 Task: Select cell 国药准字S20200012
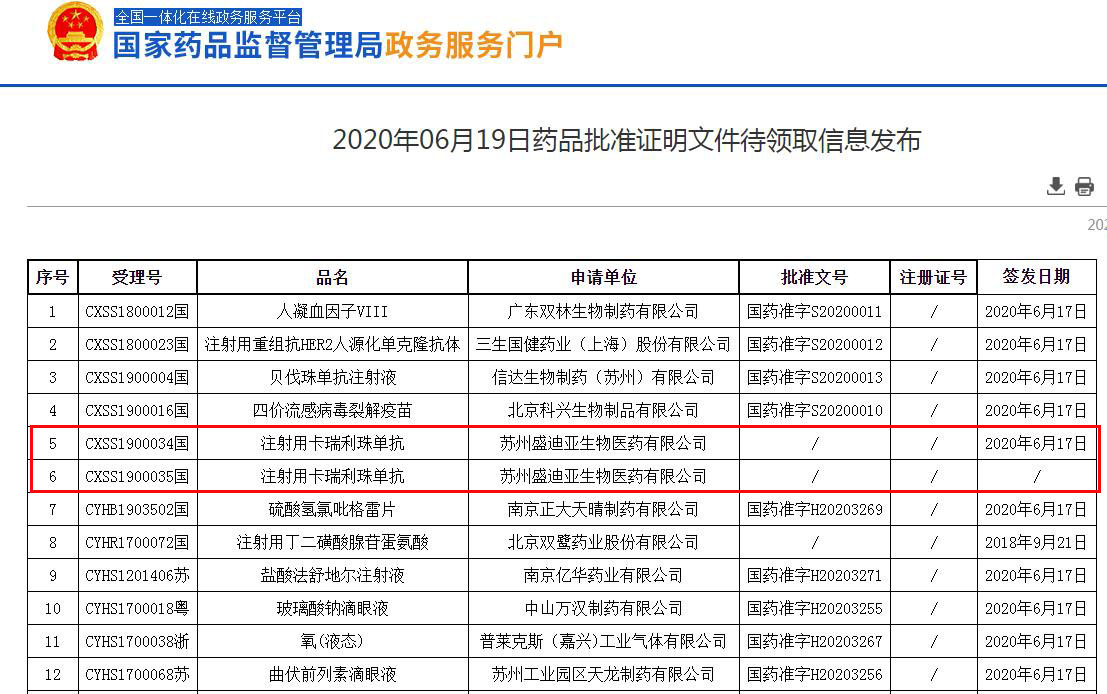[815, 345]
